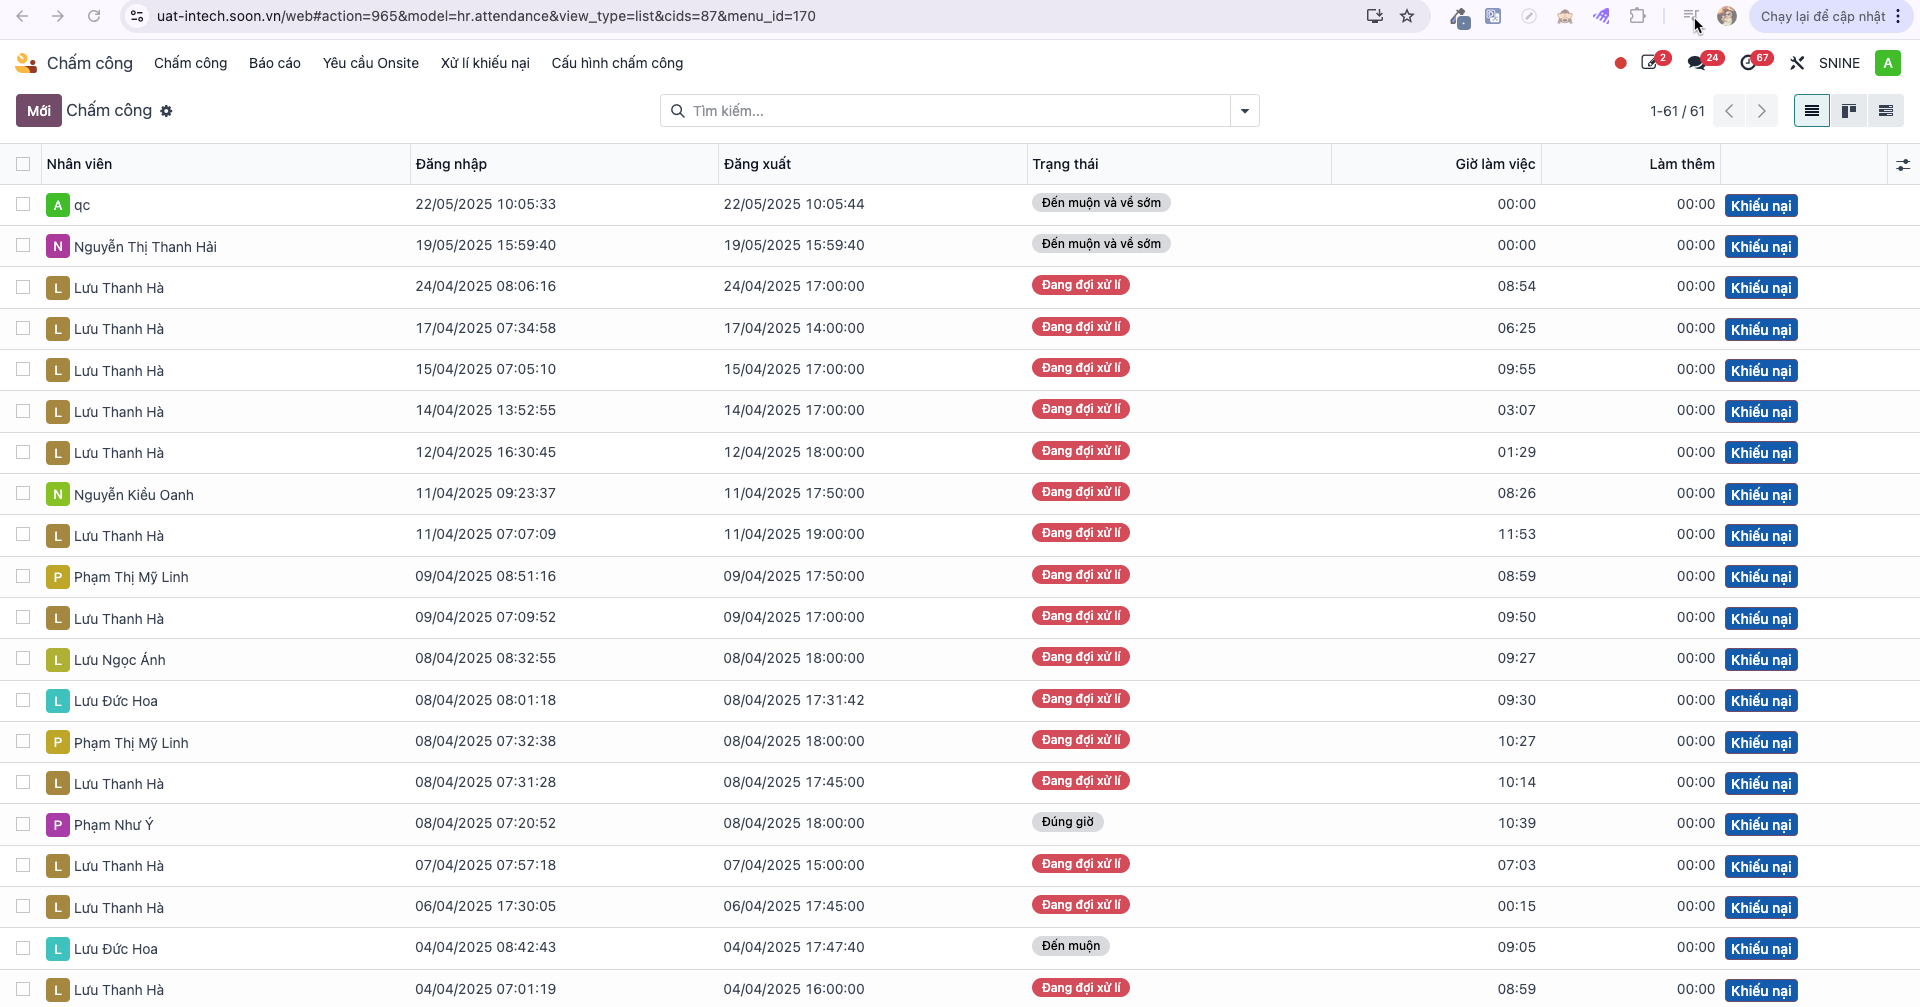
Task: Open the debug tools wrench icon
Action: point(1797,63)
